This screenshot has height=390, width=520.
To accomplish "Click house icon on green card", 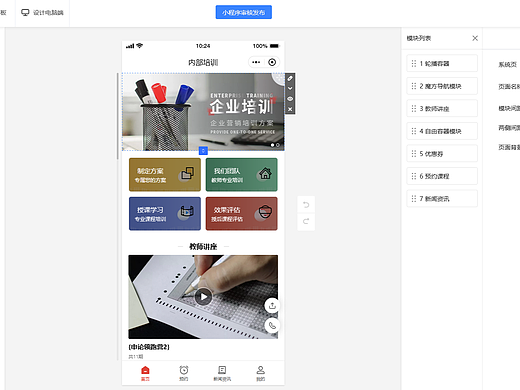I will (x=265, y=173).
